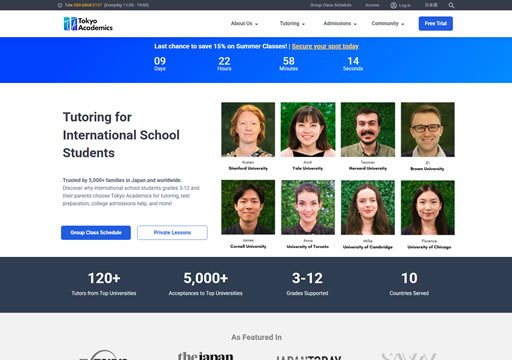Open the University of Cambridge tutor photo

(x=368, y=207)
